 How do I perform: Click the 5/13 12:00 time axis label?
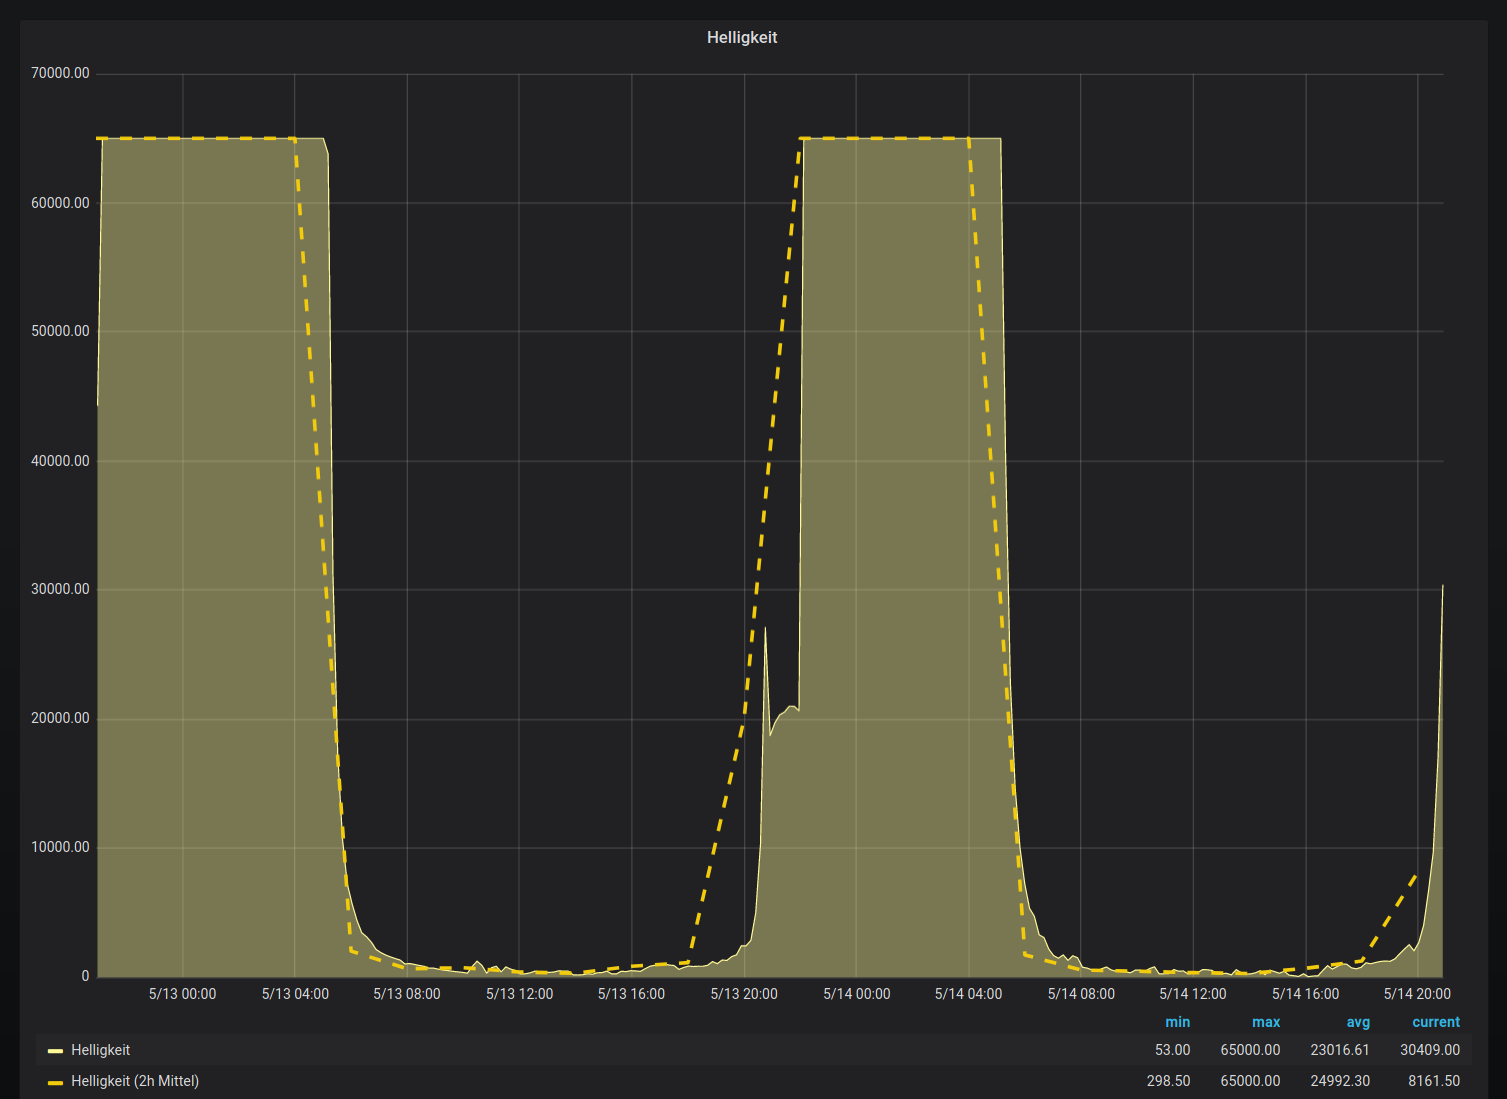point(519,994)
